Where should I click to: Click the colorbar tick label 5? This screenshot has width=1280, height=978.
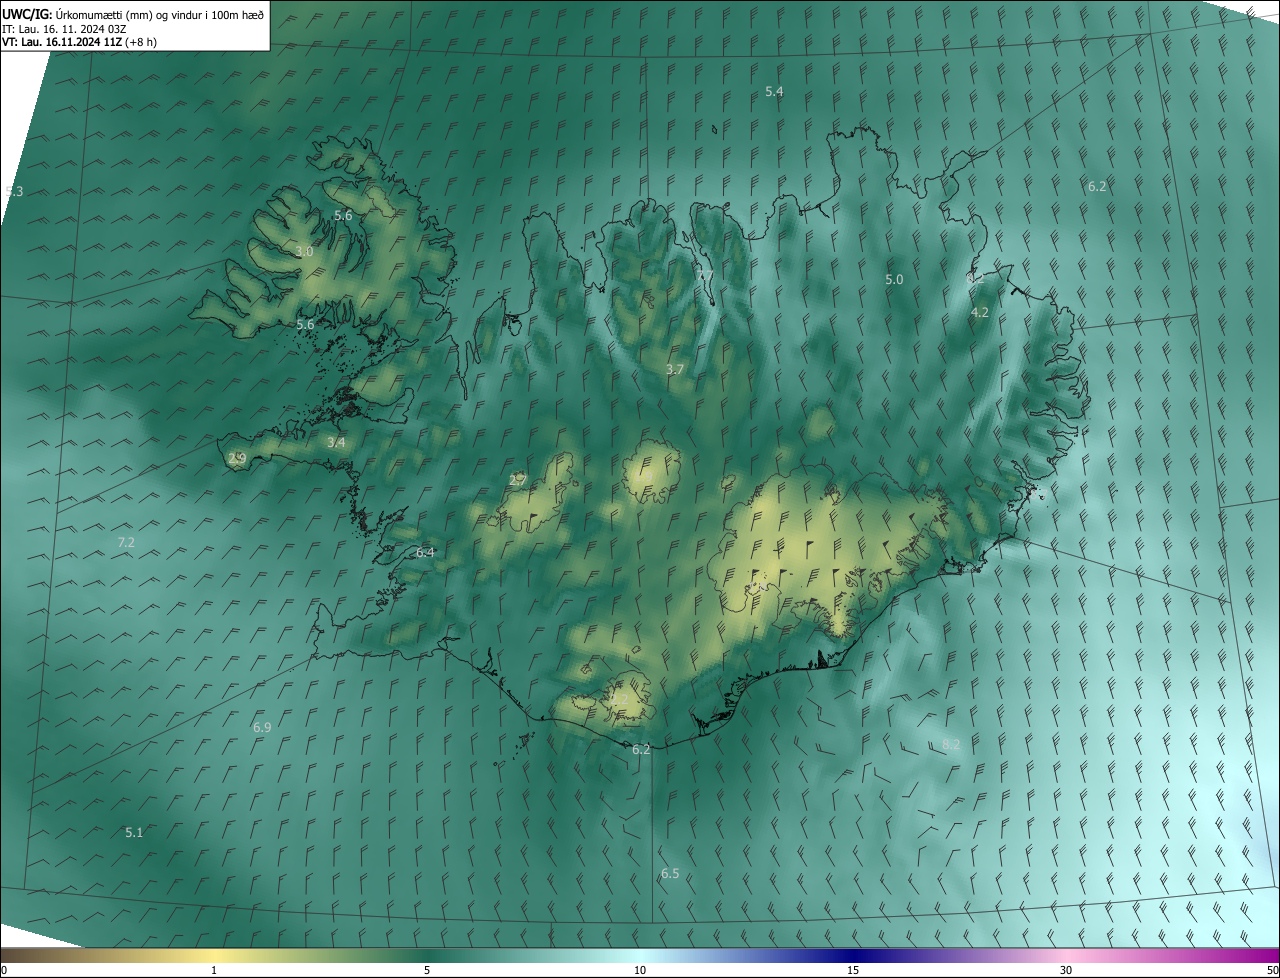point(427,970)
